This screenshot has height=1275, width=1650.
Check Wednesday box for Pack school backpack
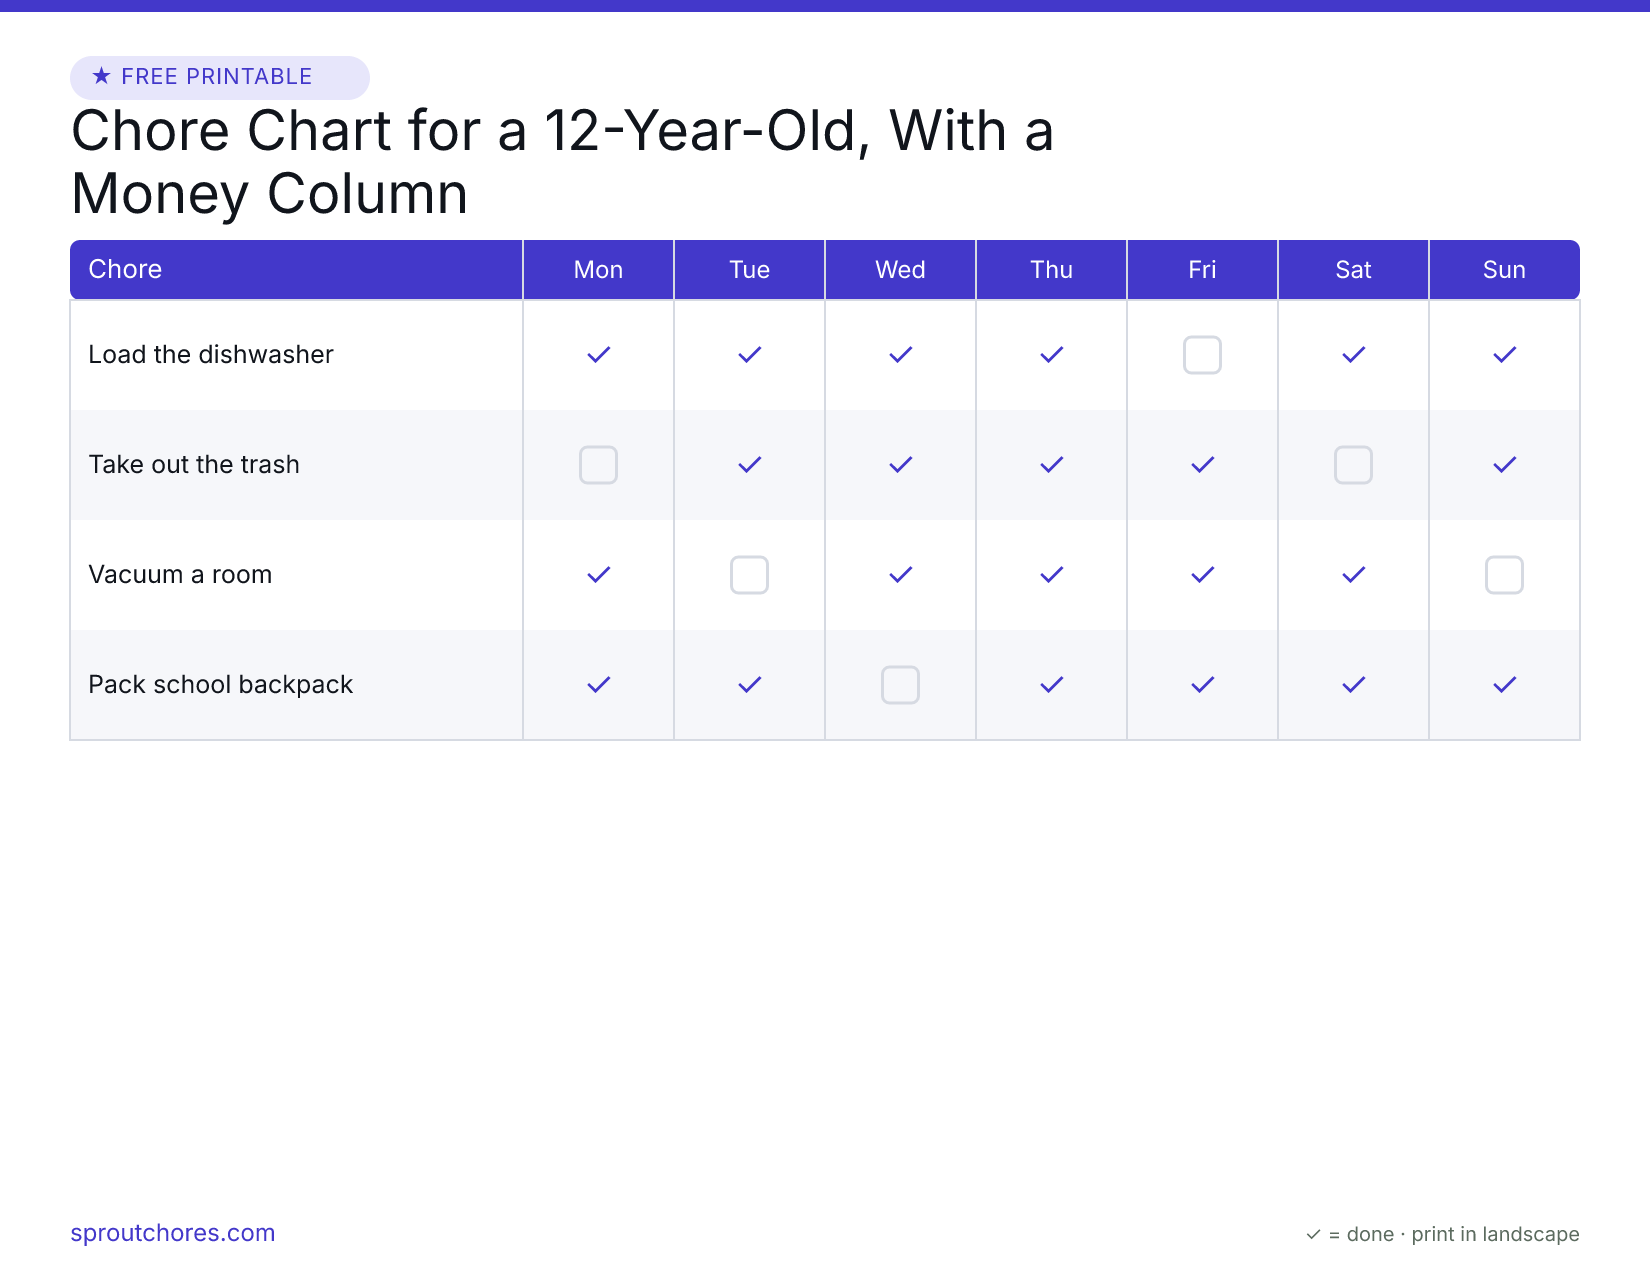point(900,685)
